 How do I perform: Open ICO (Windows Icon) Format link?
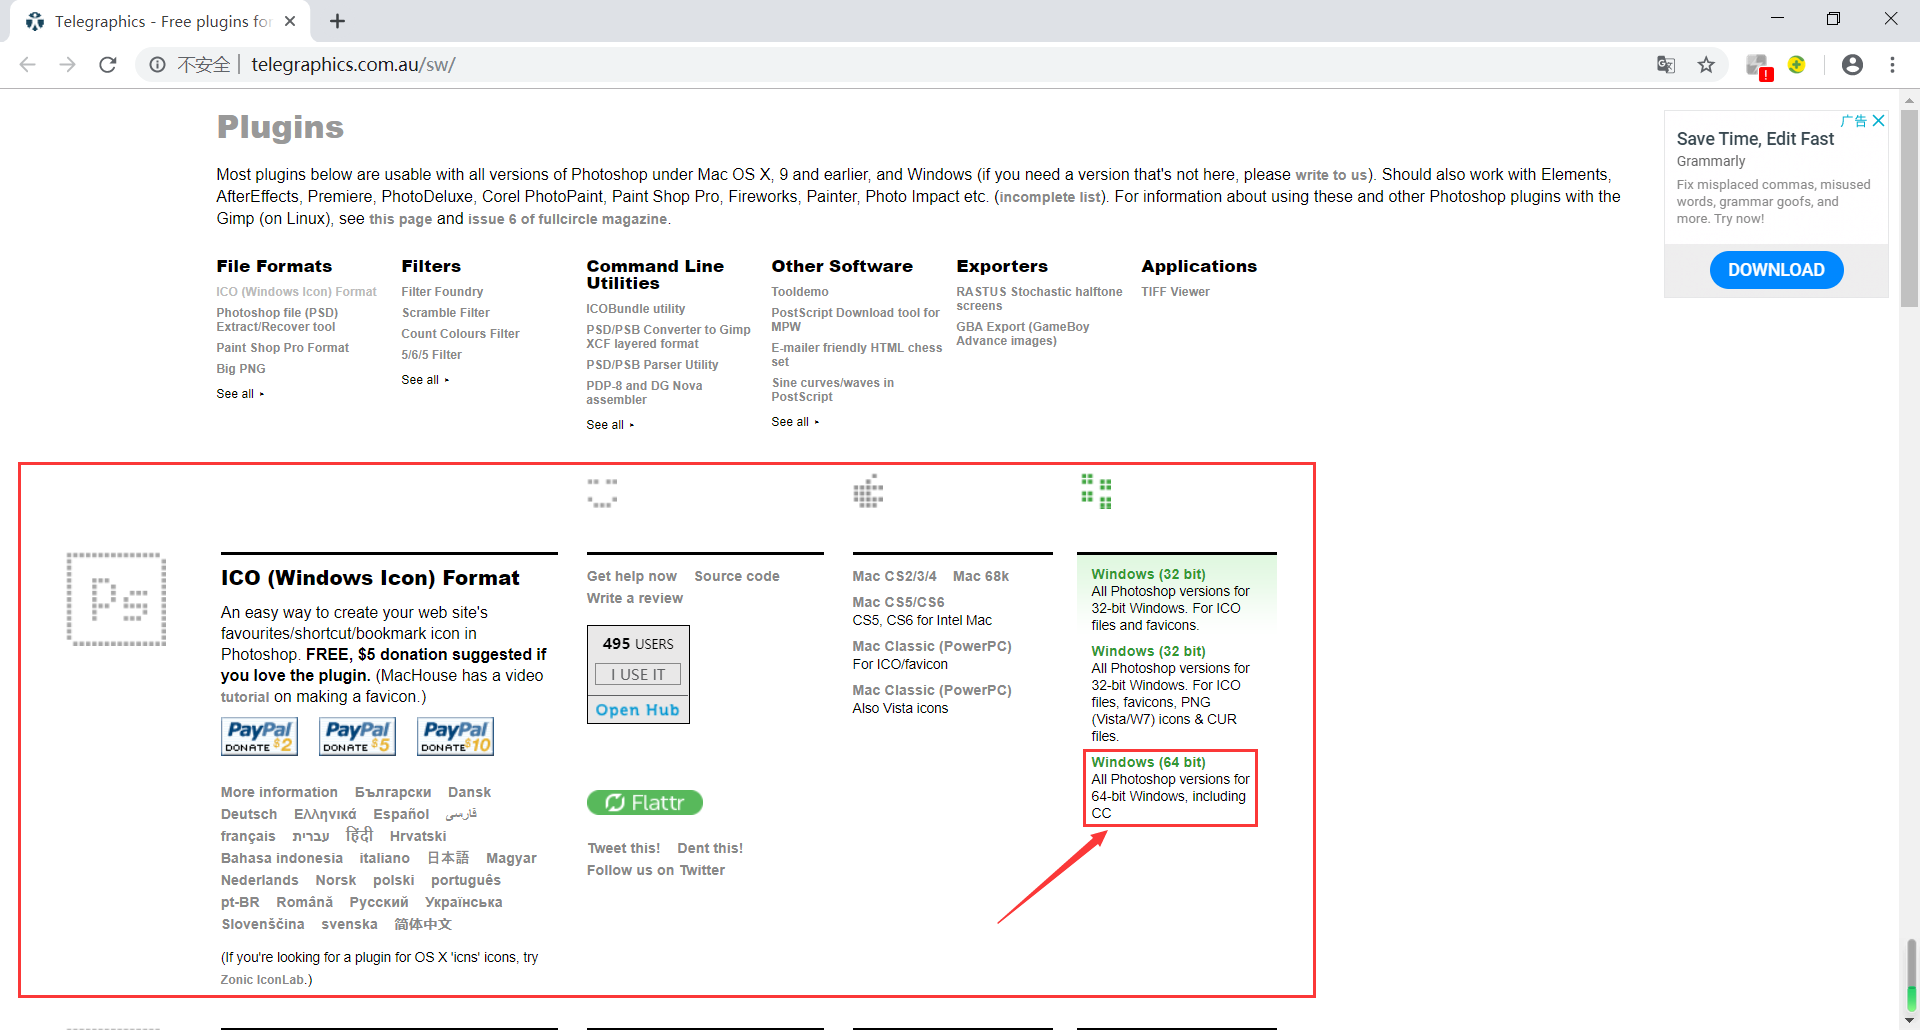point(296,292)
